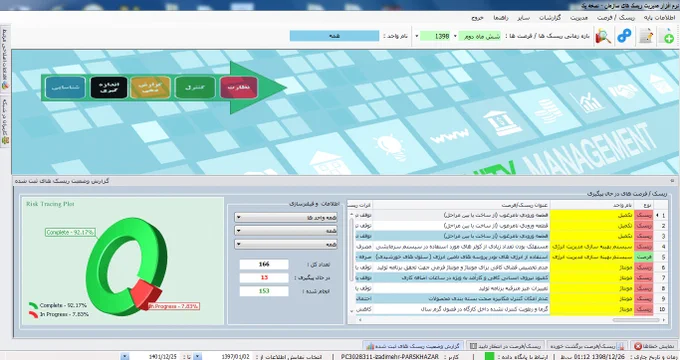Click the red نظارت stage button on arrow
Image resolution: width=680 pixels, height=360 pixels.
(x=239, y=87)
